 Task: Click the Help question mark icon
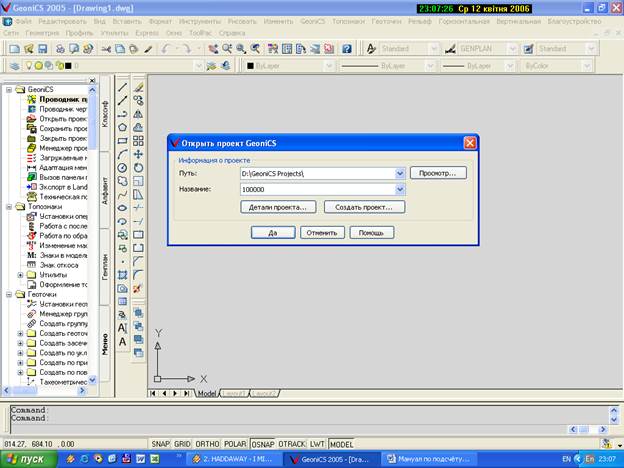pos(347,49)
